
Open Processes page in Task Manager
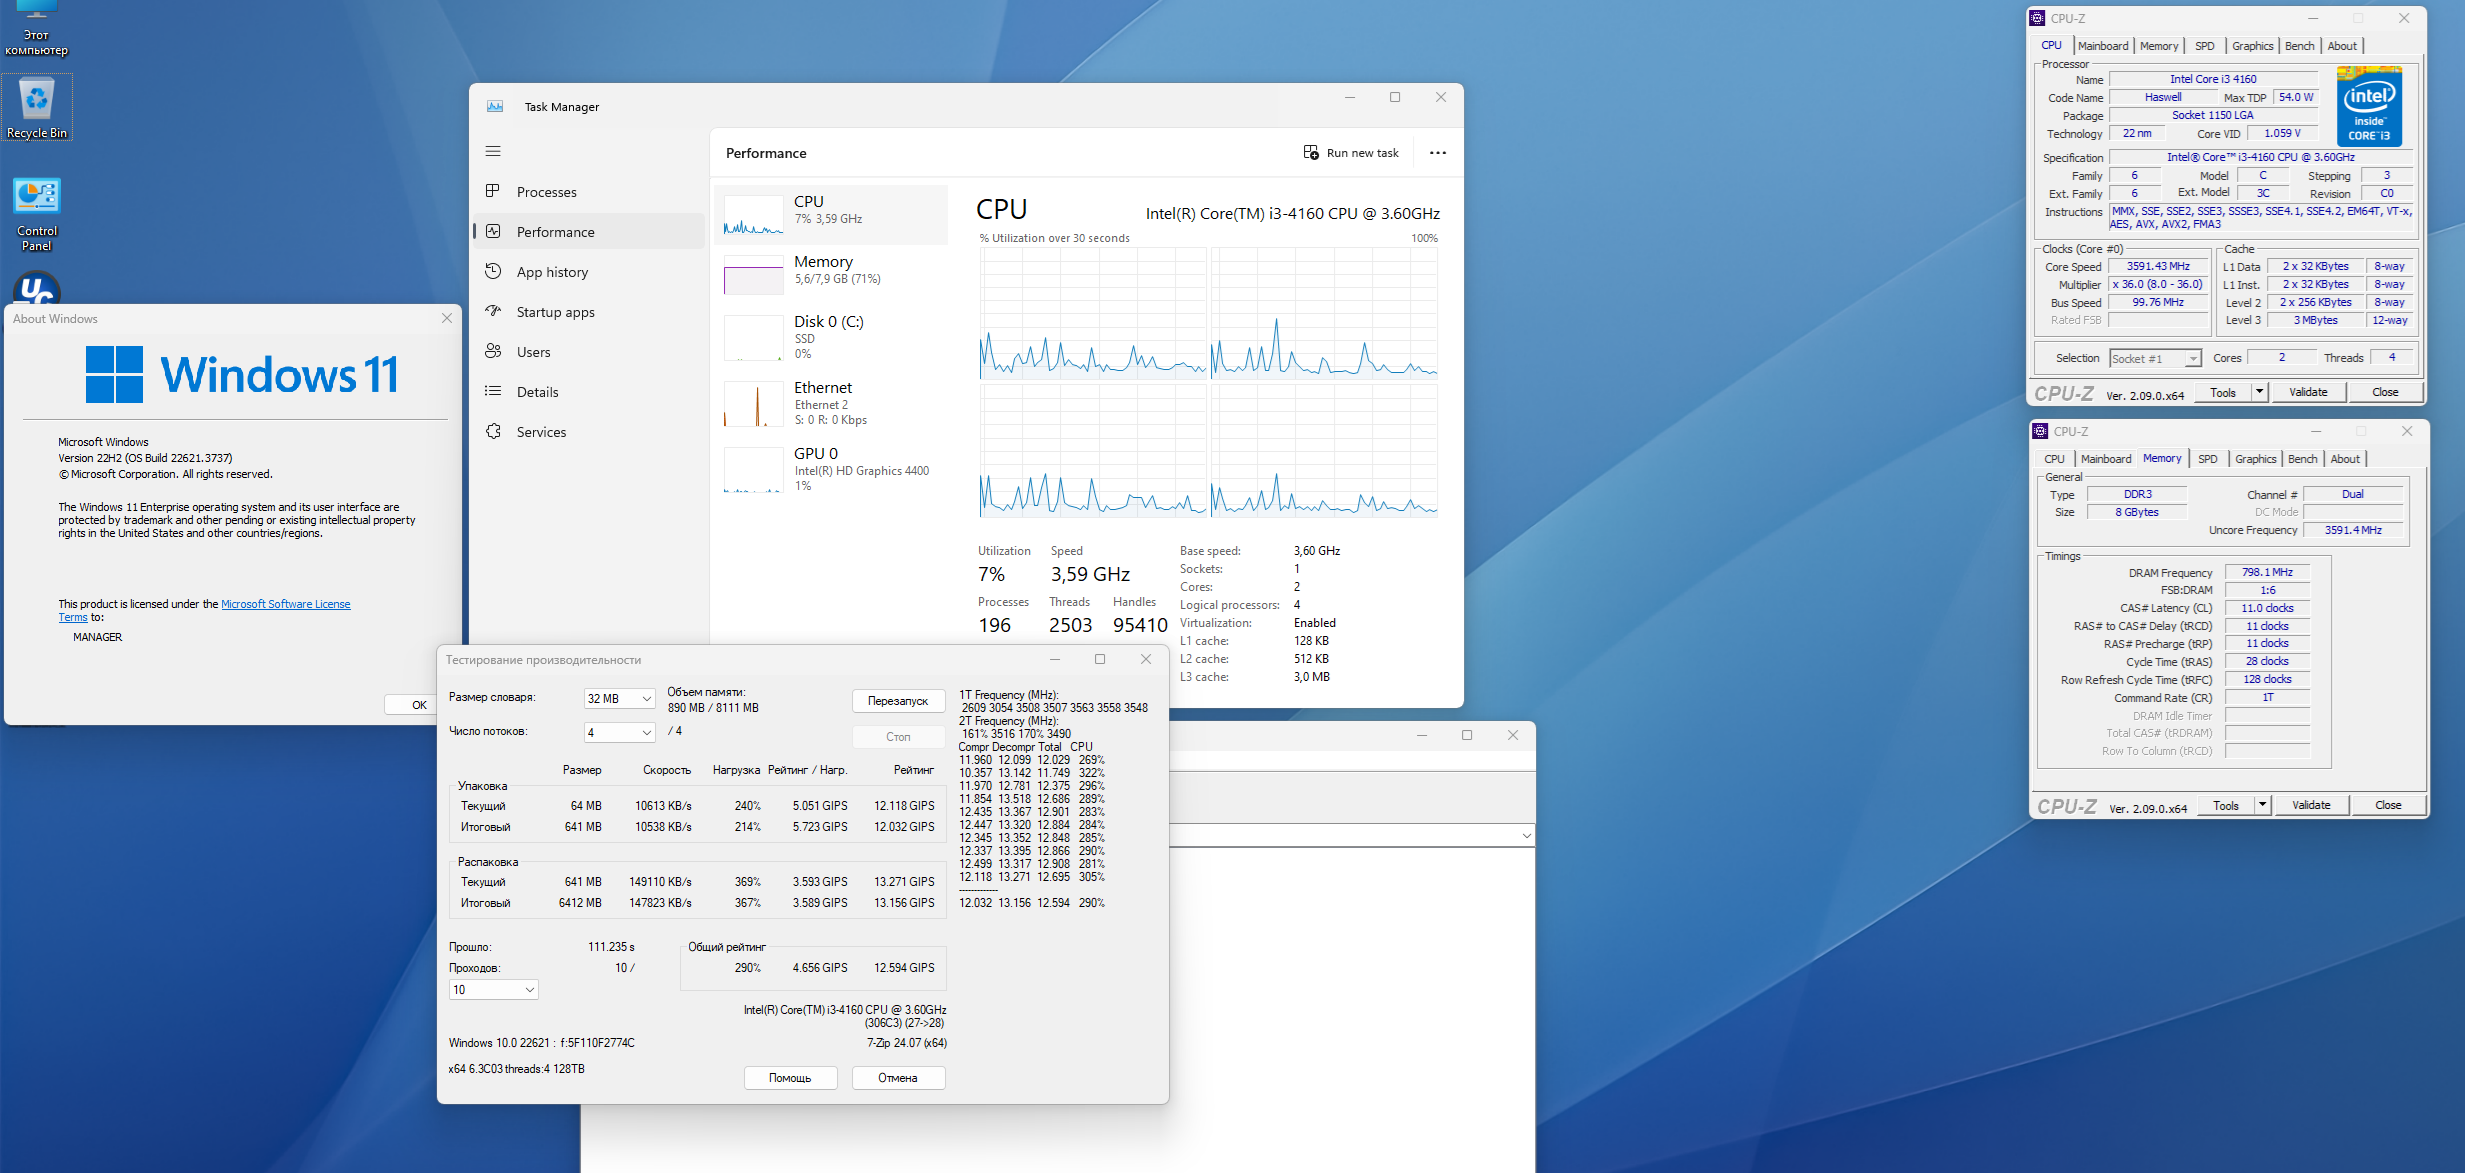(588, 192)
